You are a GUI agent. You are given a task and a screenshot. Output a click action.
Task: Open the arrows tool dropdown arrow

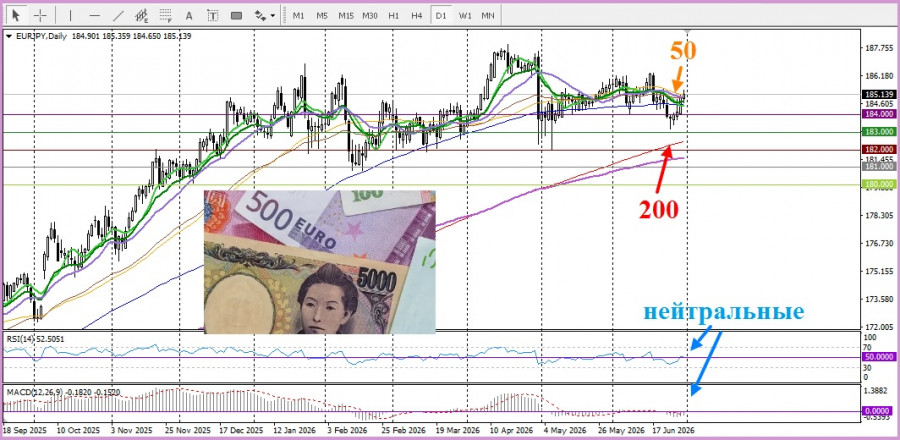tap(273, 16)
